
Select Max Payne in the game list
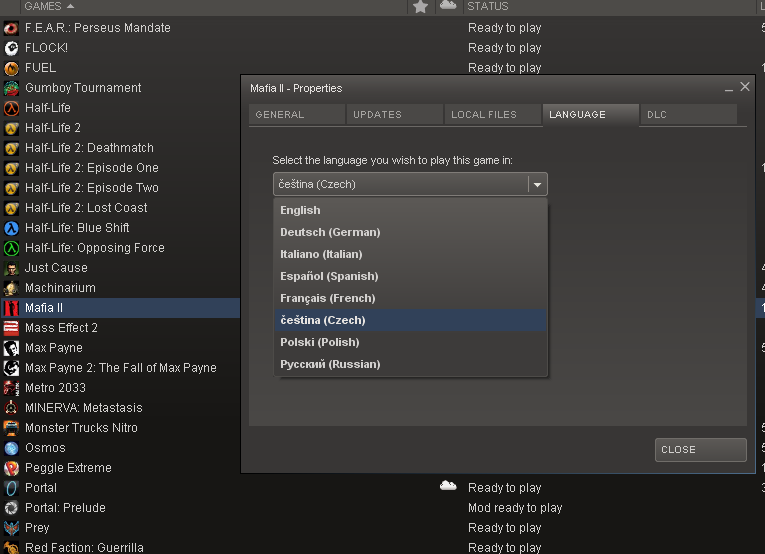[54, 348]
